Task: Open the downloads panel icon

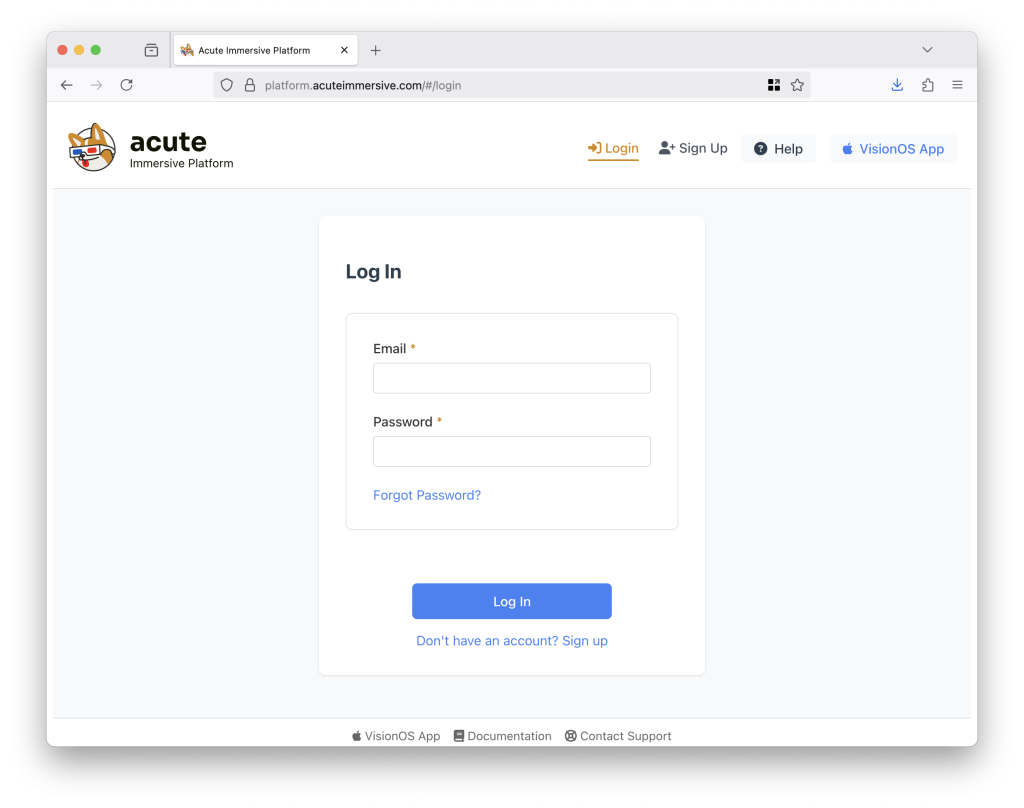Action: 897,85
